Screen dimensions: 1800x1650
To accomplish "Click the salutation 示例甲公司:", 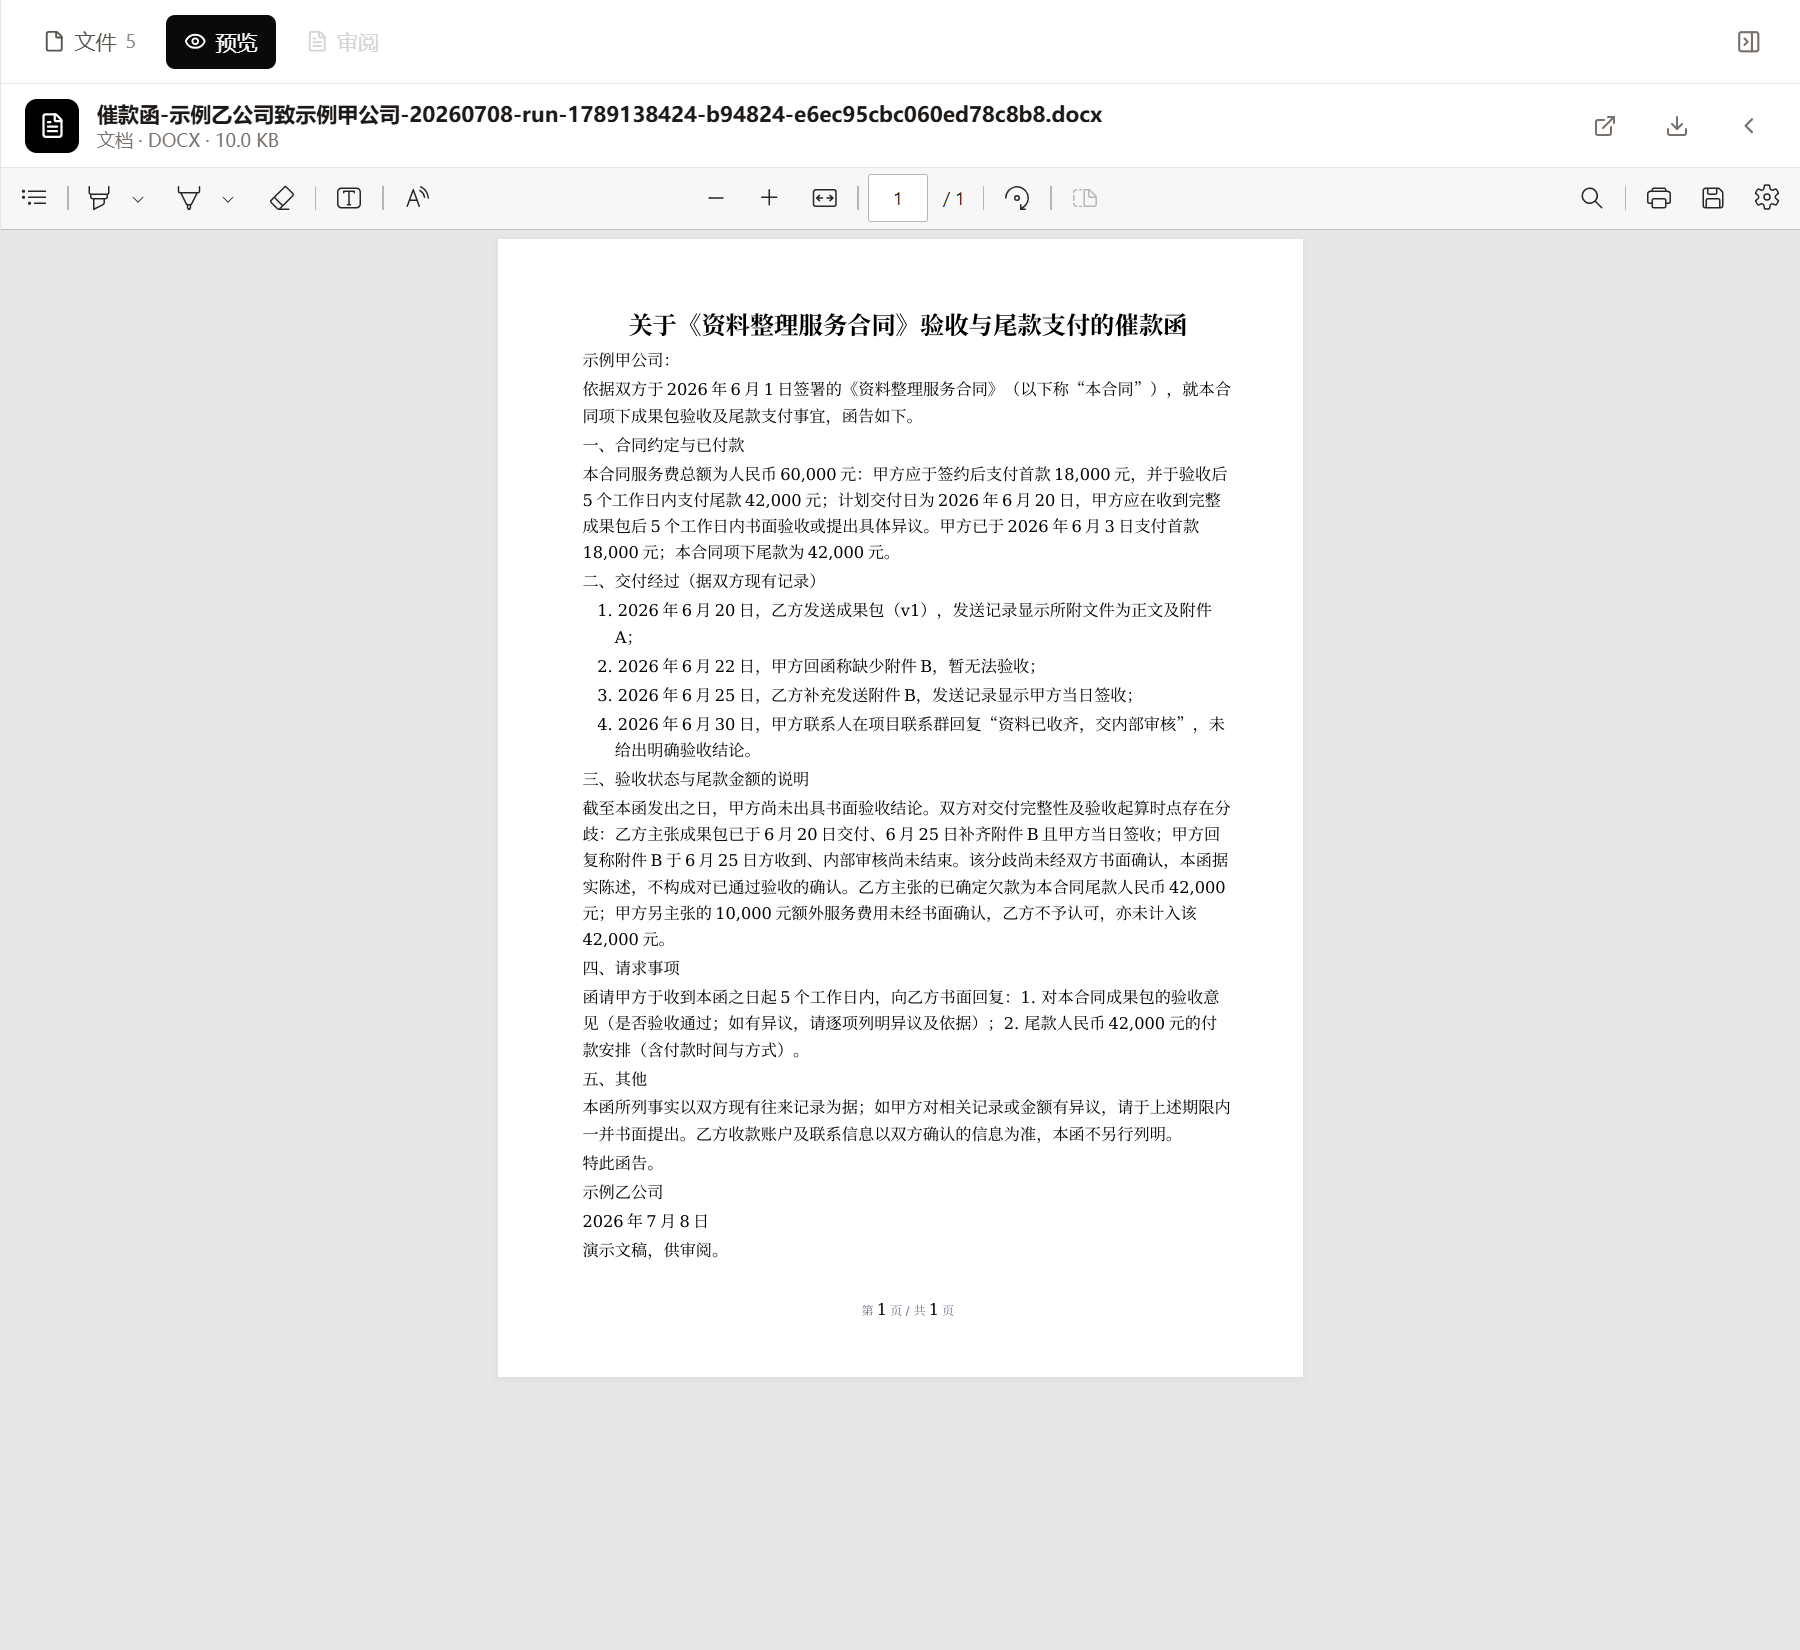I will point(627,360).
